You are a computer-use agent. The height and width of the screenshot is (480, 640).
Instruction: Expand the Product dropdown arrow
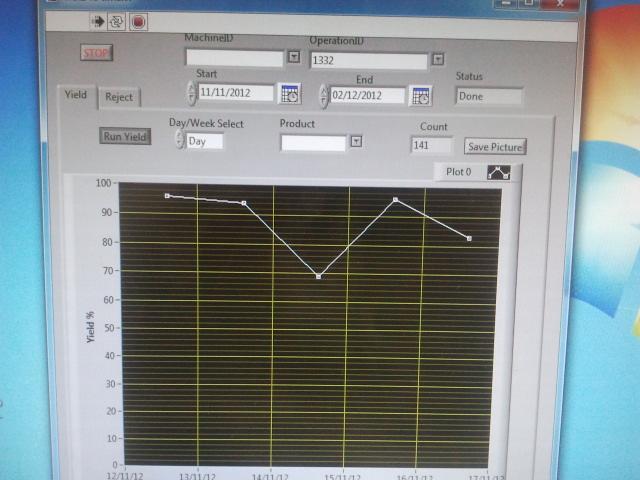point(356,142)
